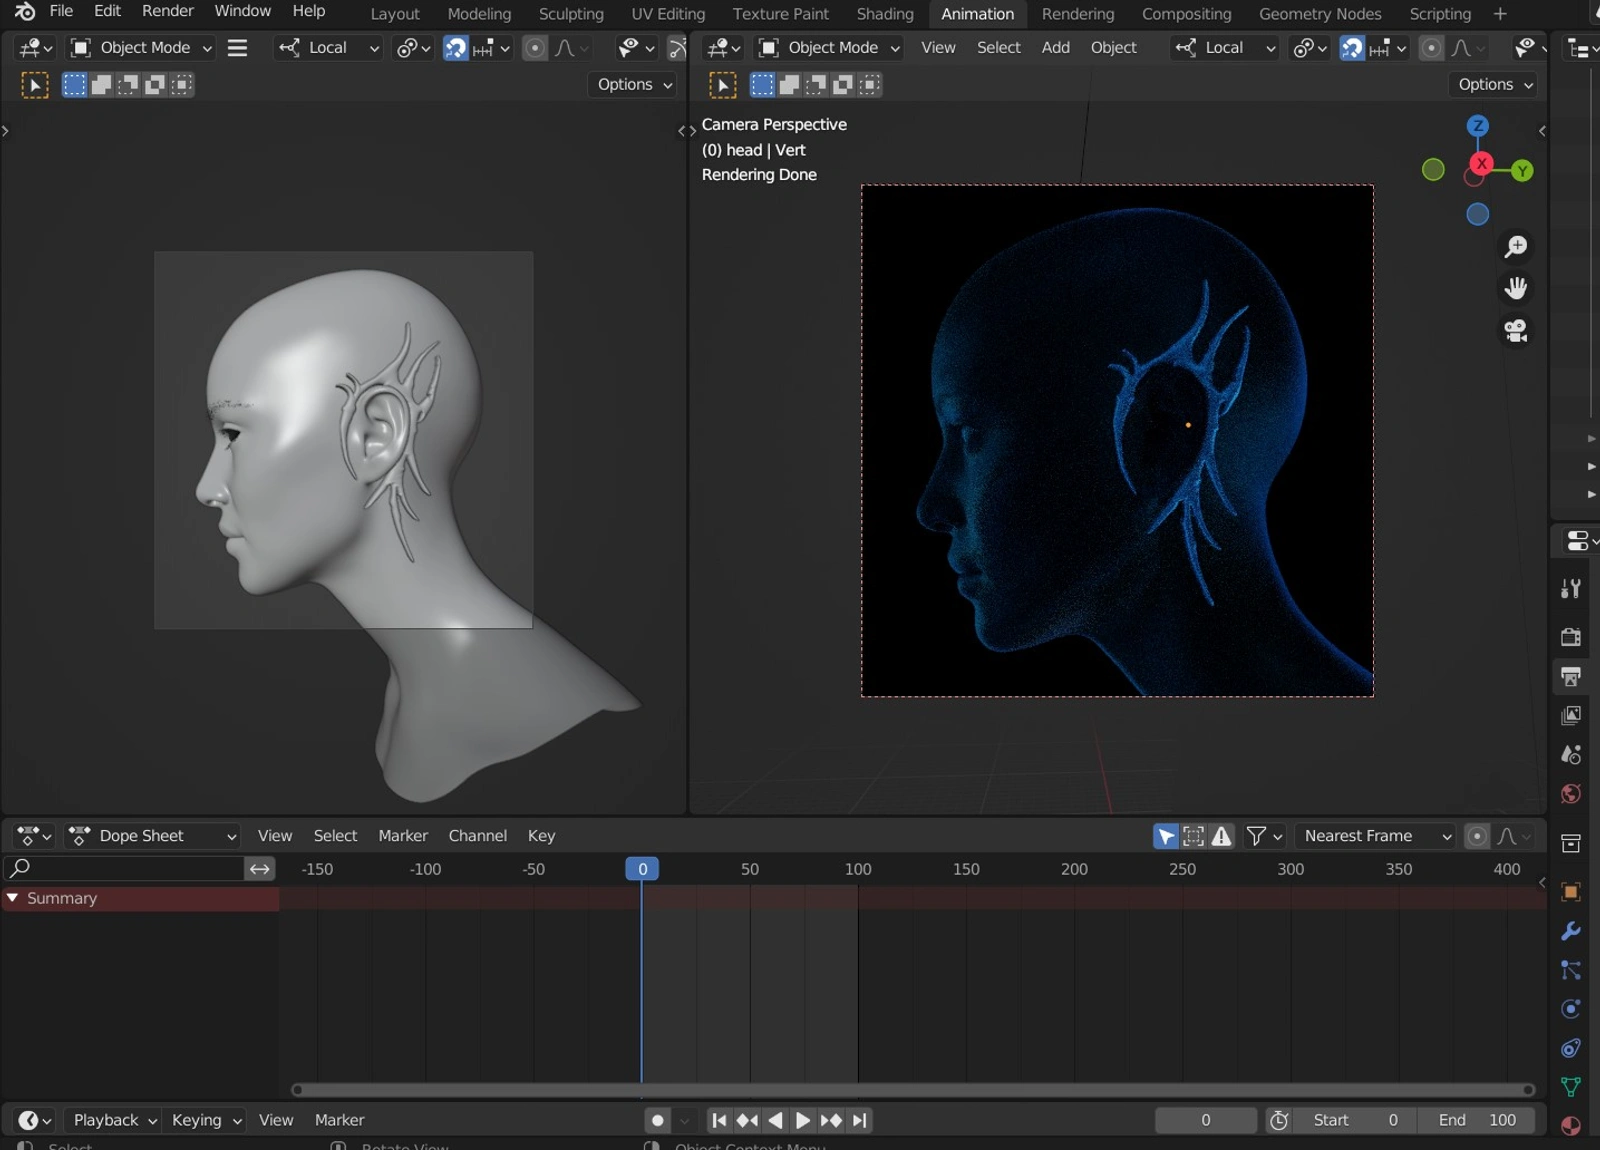Screen dimensions: 1600x1150
Task: Open the Output properties printer tab
Action: pyautogui.click(x=1570, y=677)
